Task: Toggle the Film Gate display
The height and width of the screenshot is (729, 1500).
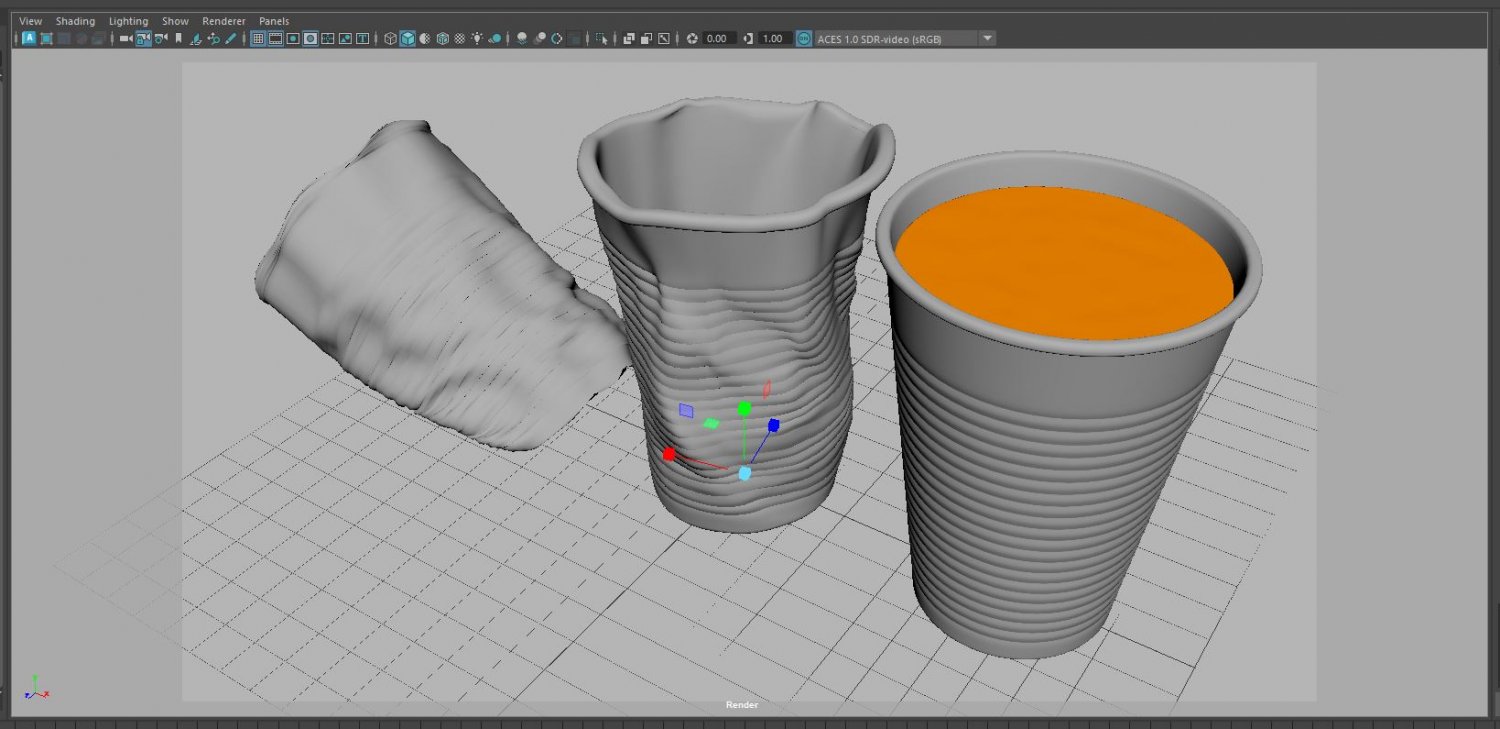Action: [x=275, y=39]
